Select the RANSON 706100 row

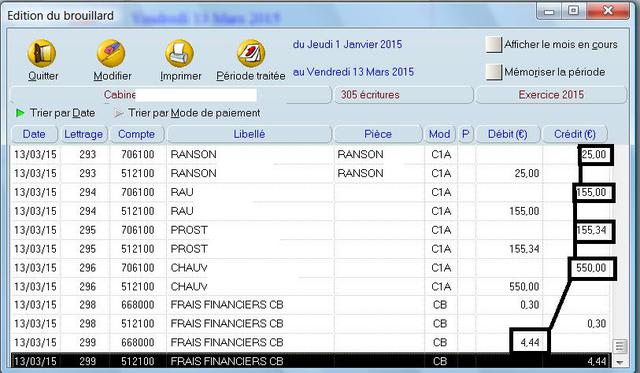pyautogui.click(x=310, y=154)
